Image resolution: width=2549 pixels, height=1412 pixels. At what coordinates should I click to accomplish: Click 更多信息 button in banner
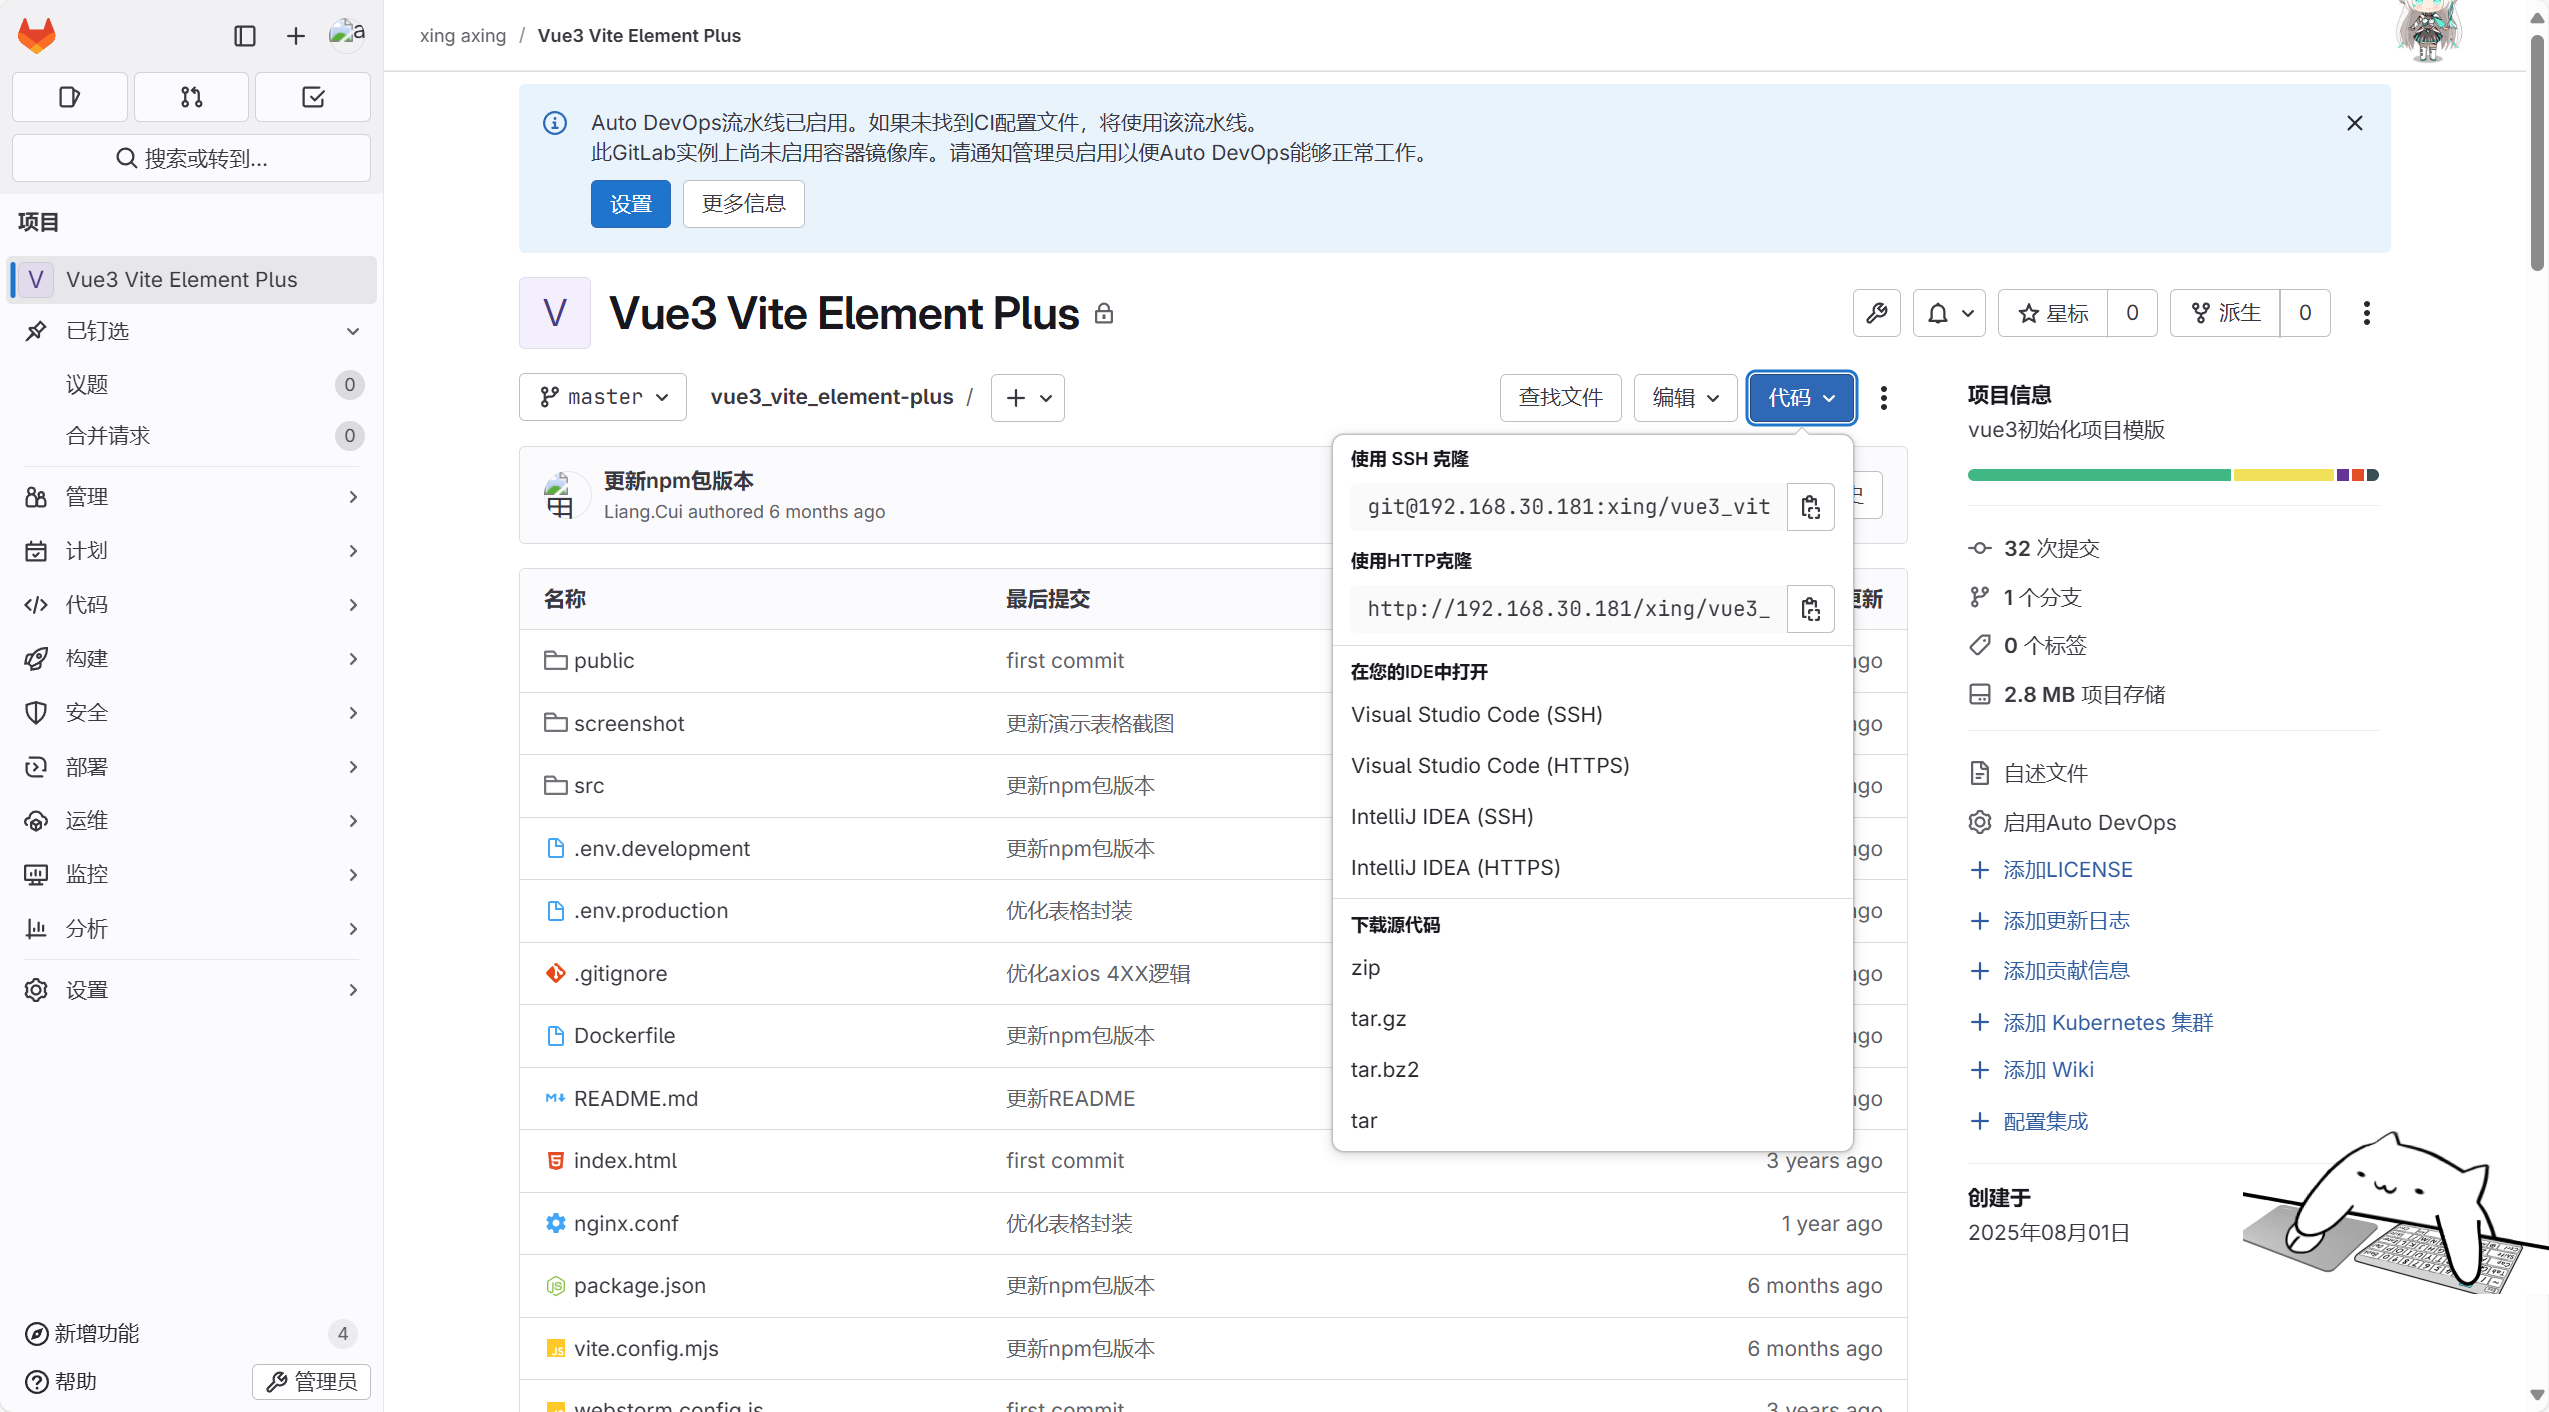click(744, 204)
